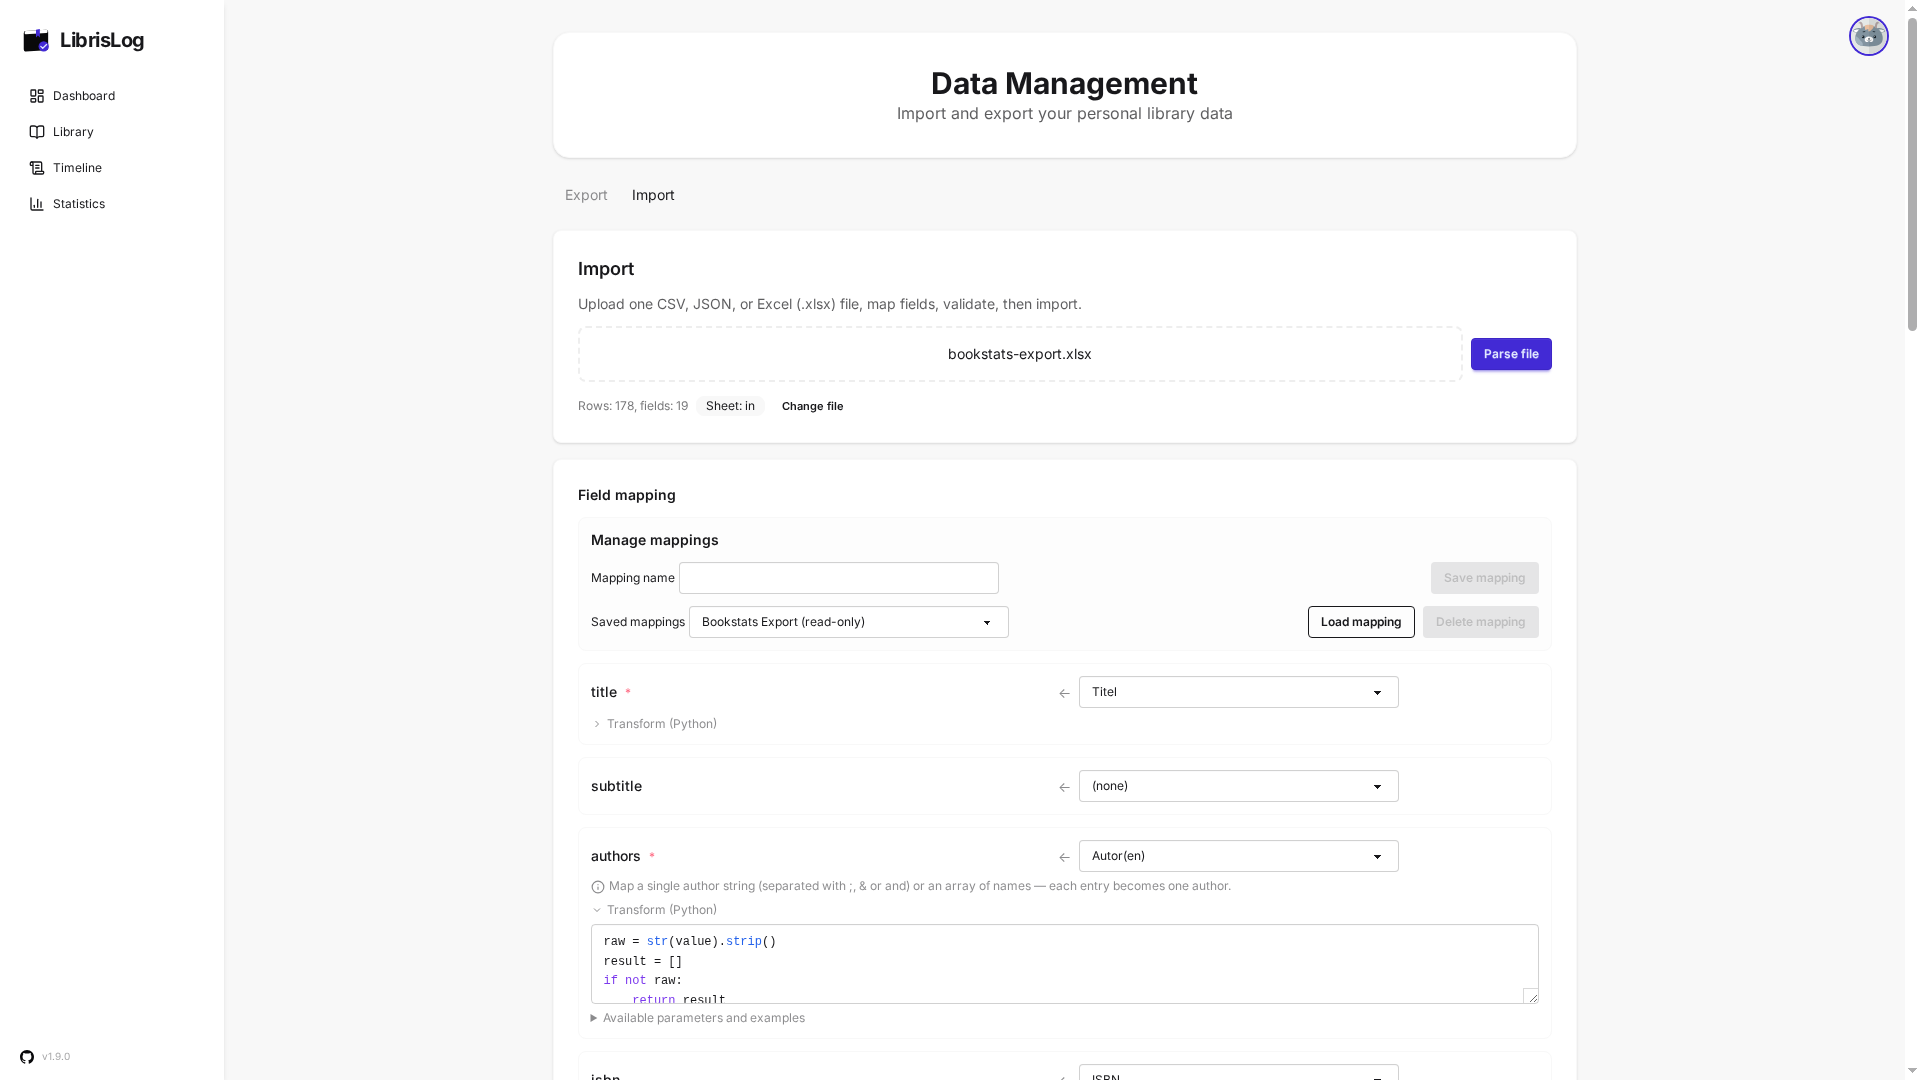The height and width of the screenshot is (1080, 1920).
Task: Click the Statistics bar chart icon
Action: (37, 204)
